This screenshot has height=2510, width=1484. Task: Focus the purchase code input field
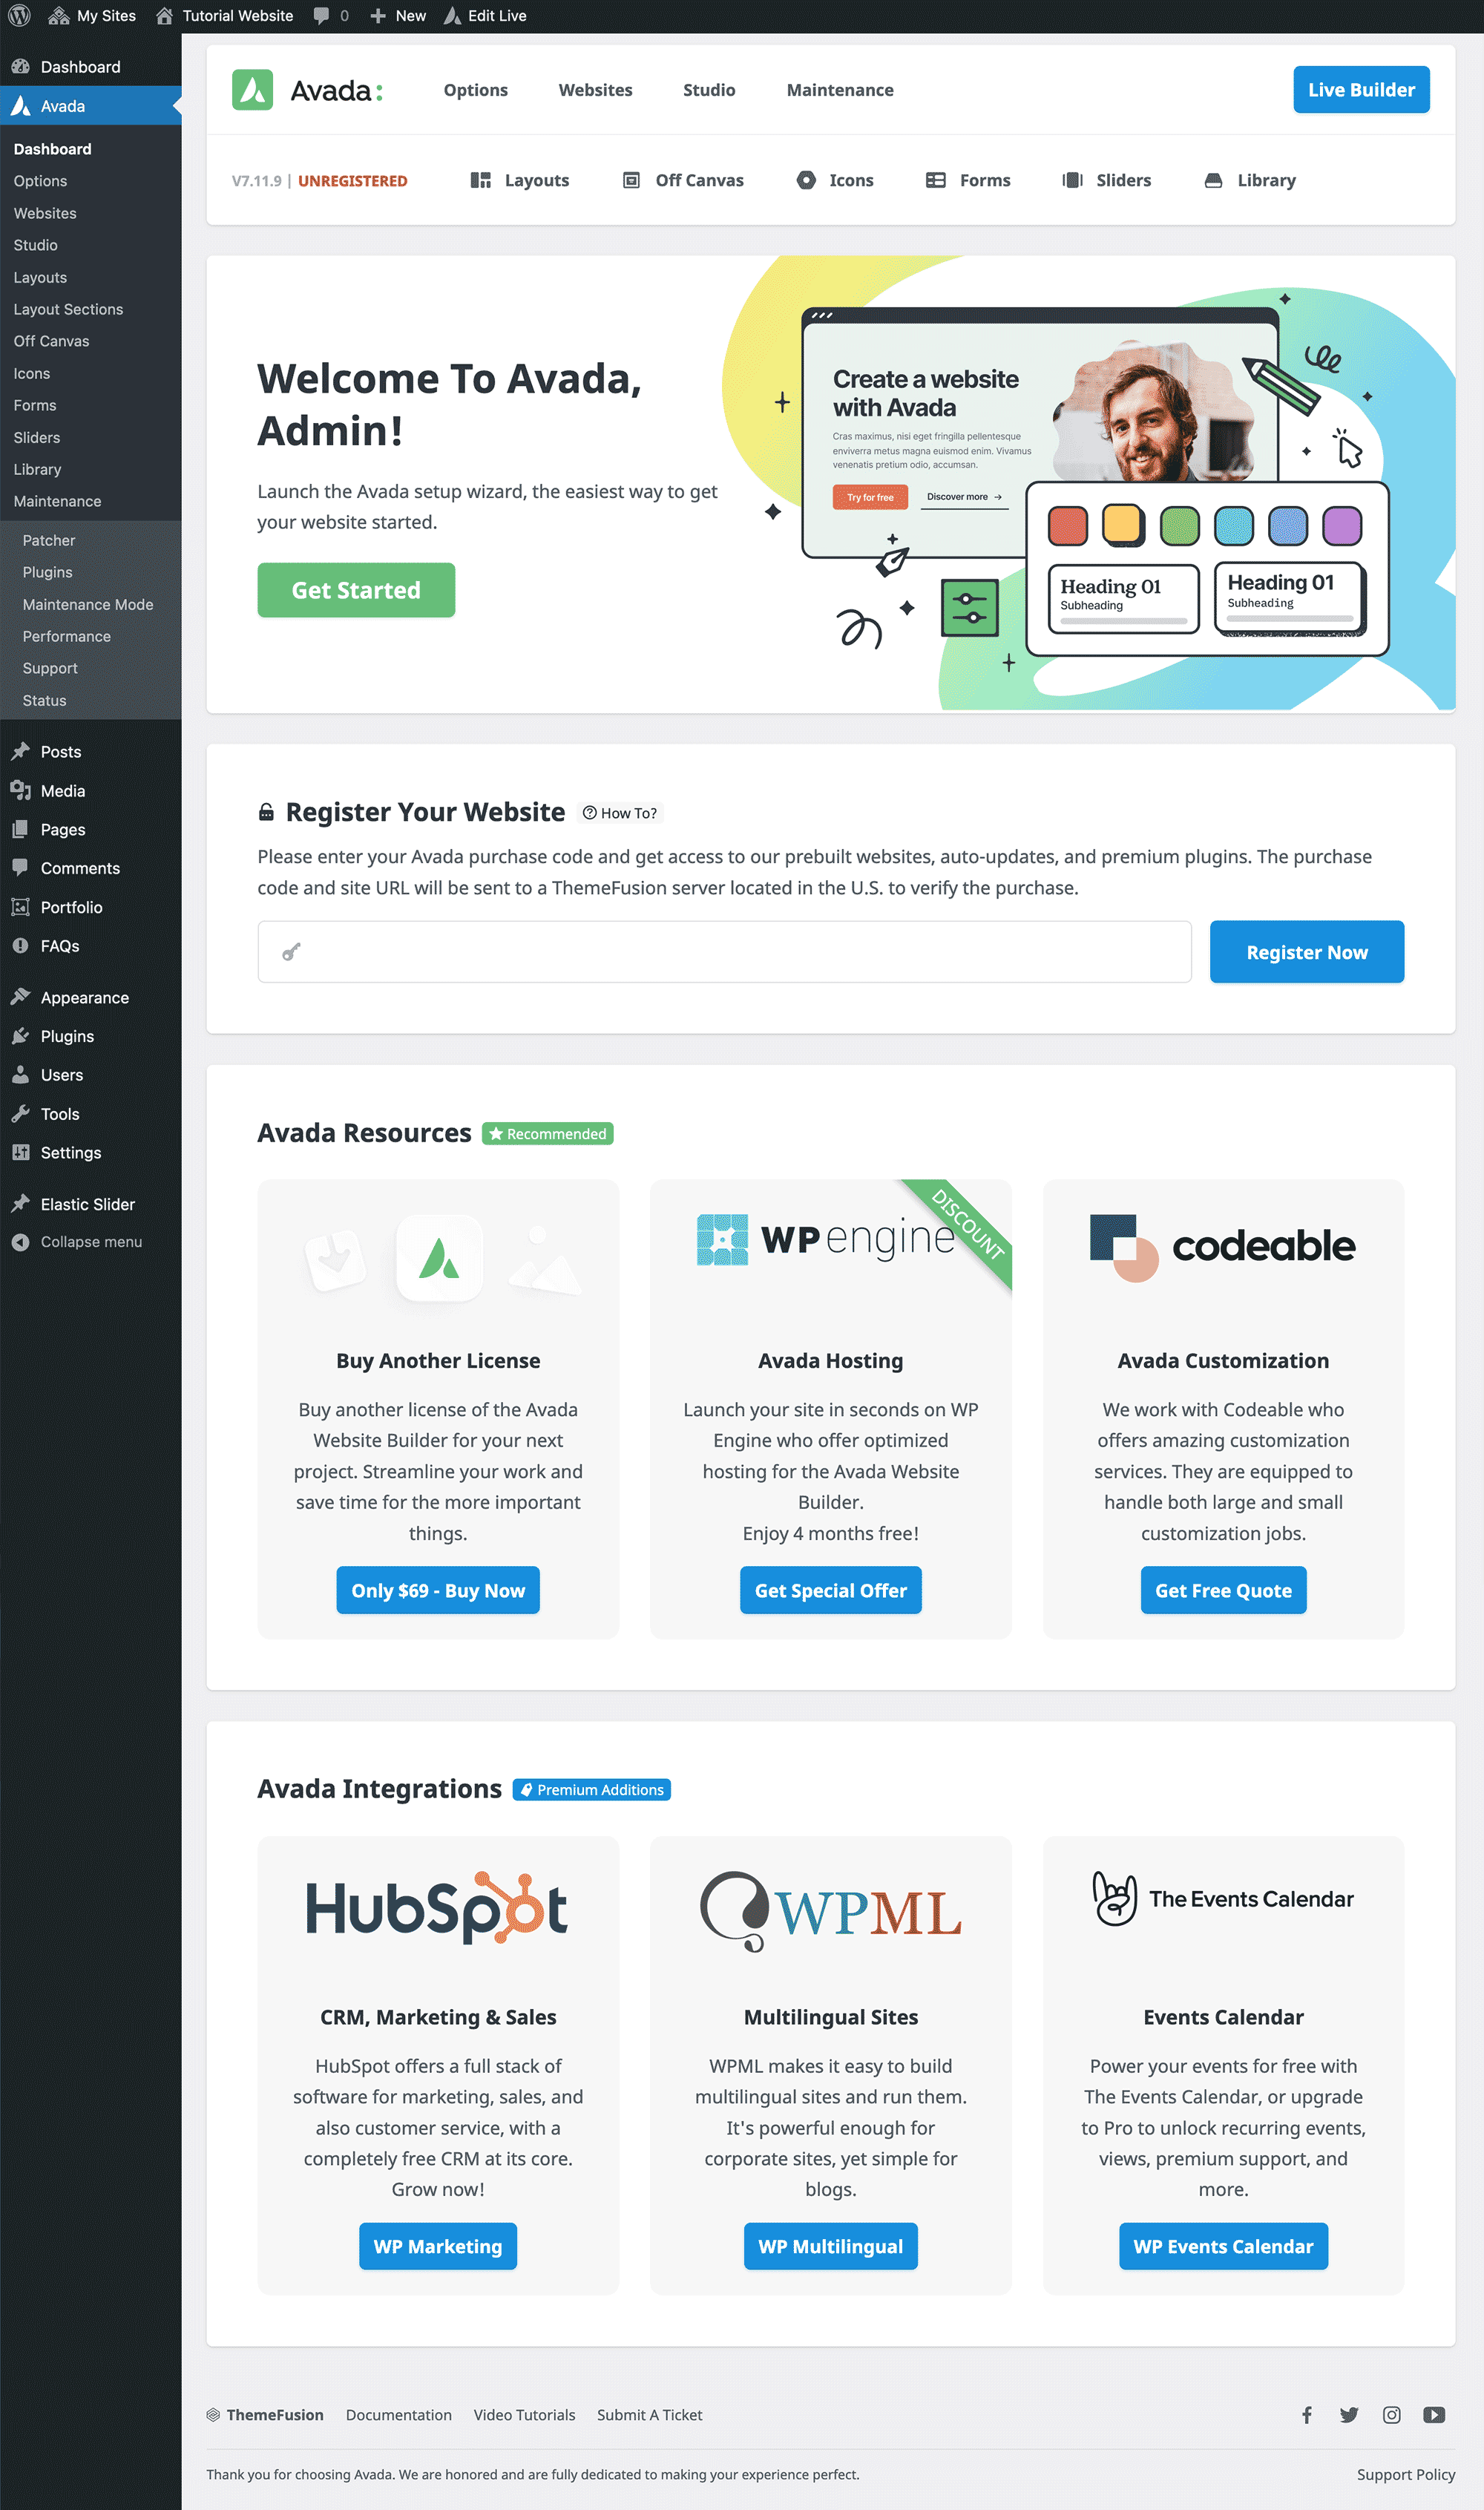724,952
